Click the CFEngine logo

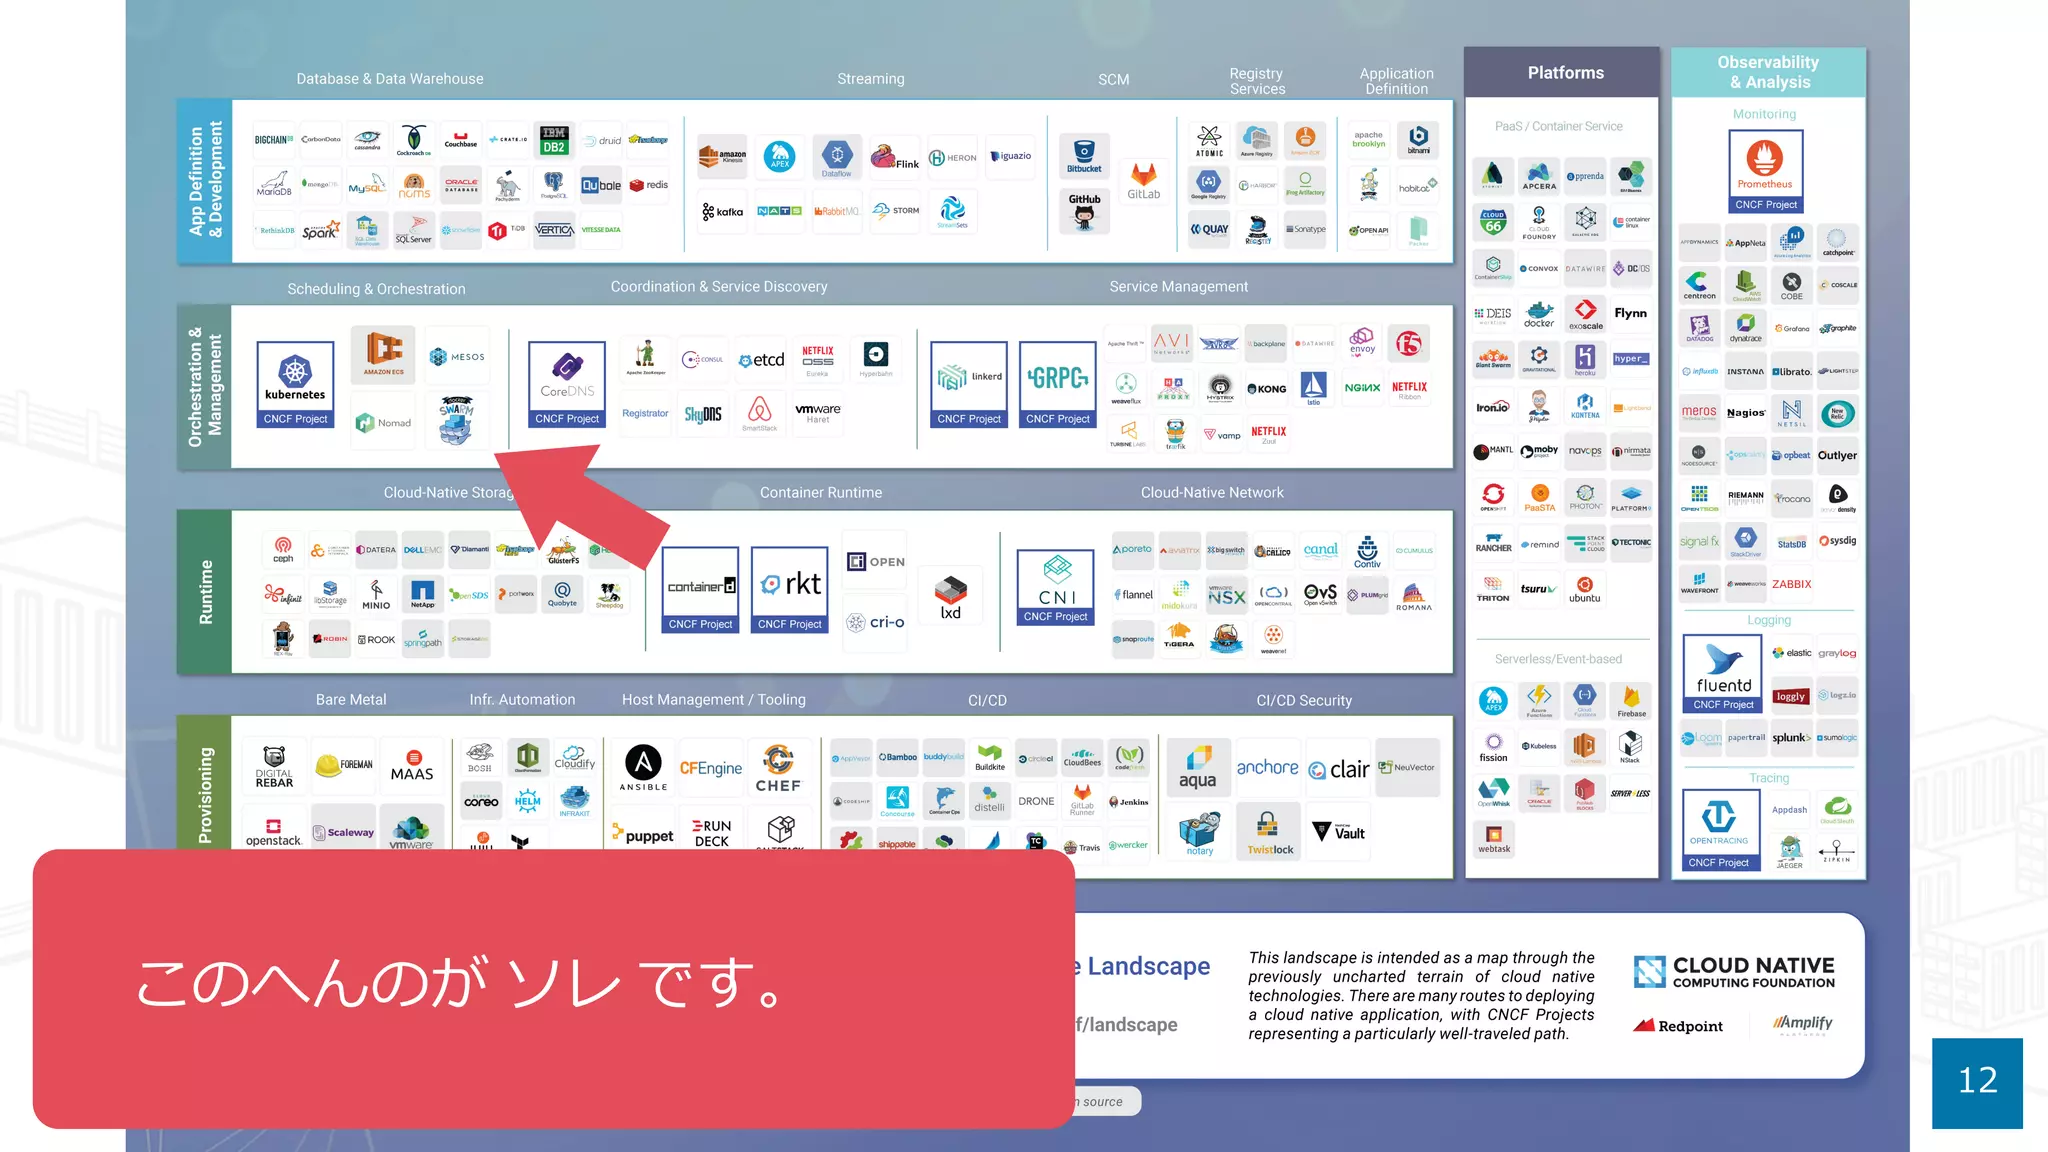[x=711, y=768]
